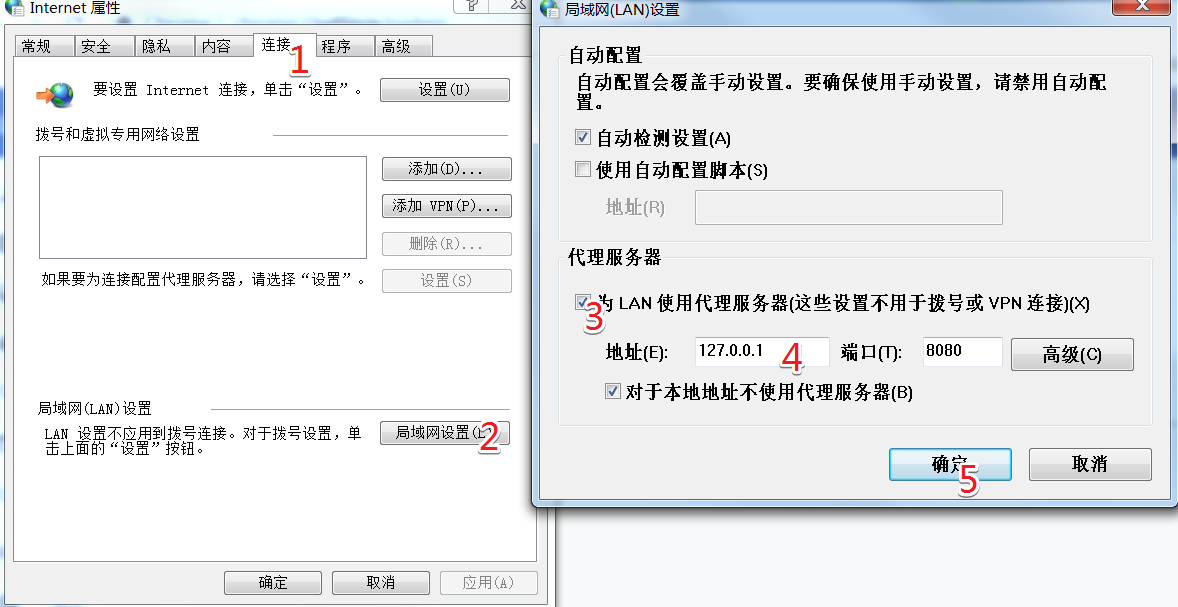Image resolution: width=1178 pixels, height=607 pixels.
Task: Click the globe connection wizard icon
Action: [55, 94]
